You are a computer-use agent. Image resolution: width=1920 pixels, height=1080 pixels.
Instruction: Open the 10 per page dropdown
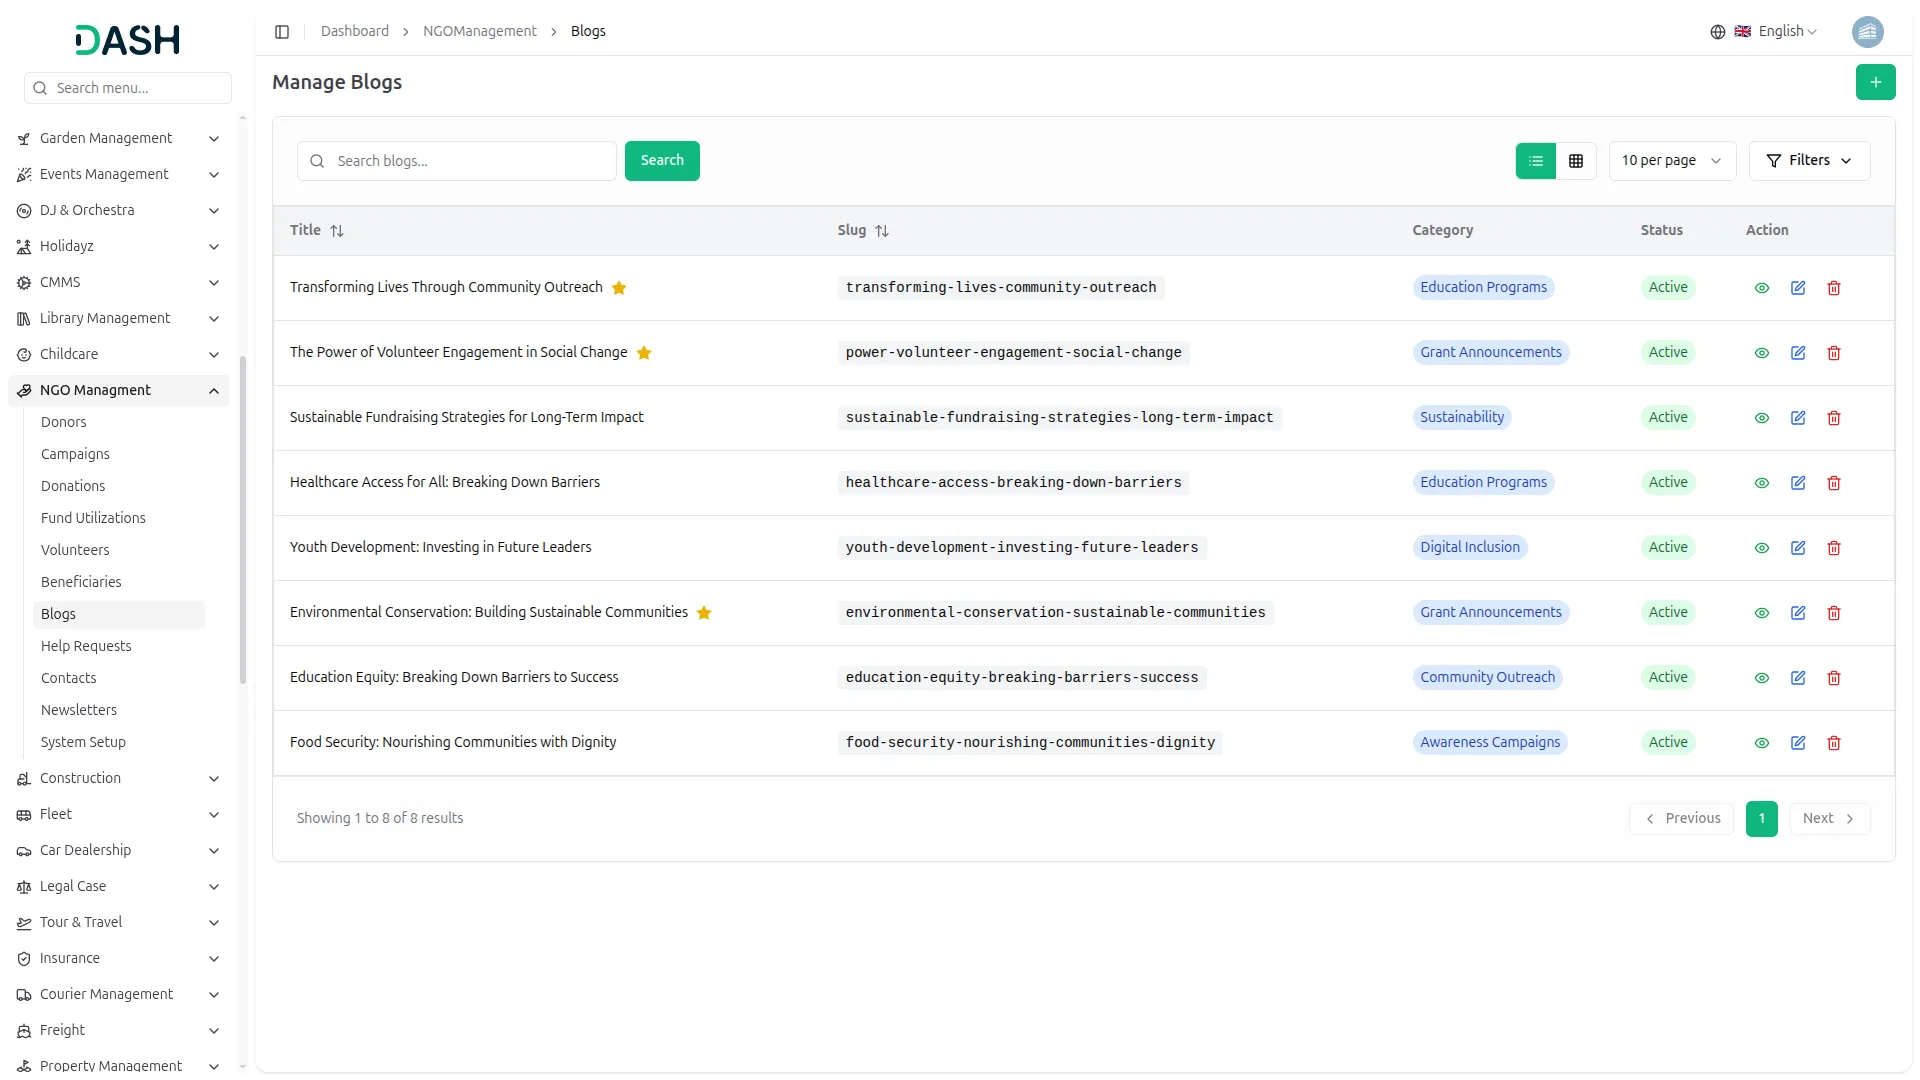coord(1671,161)
